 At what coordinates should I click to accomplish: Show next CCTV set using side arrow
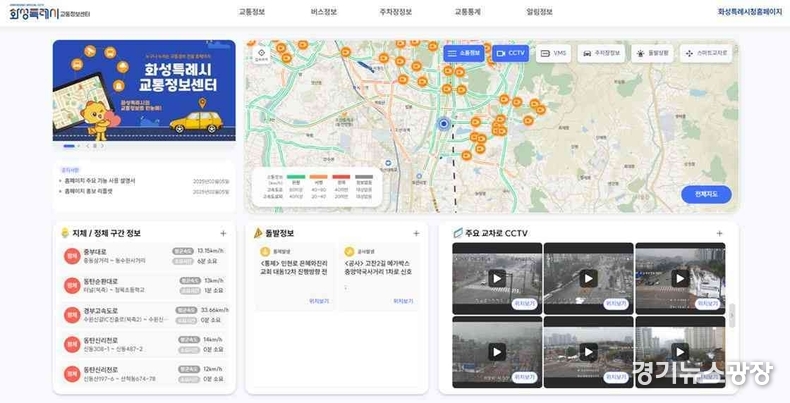[732, 316]
